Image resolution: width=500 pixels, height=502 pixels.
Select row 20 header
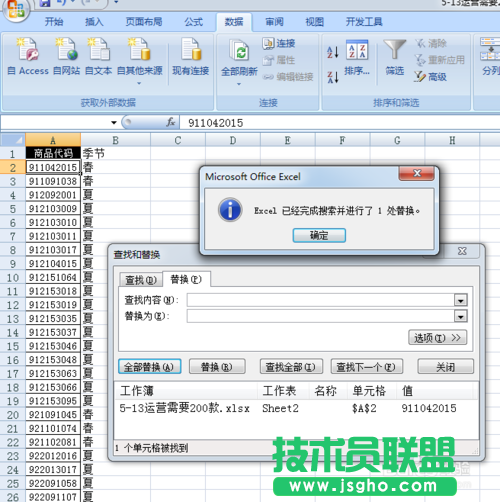coord(13,415)
